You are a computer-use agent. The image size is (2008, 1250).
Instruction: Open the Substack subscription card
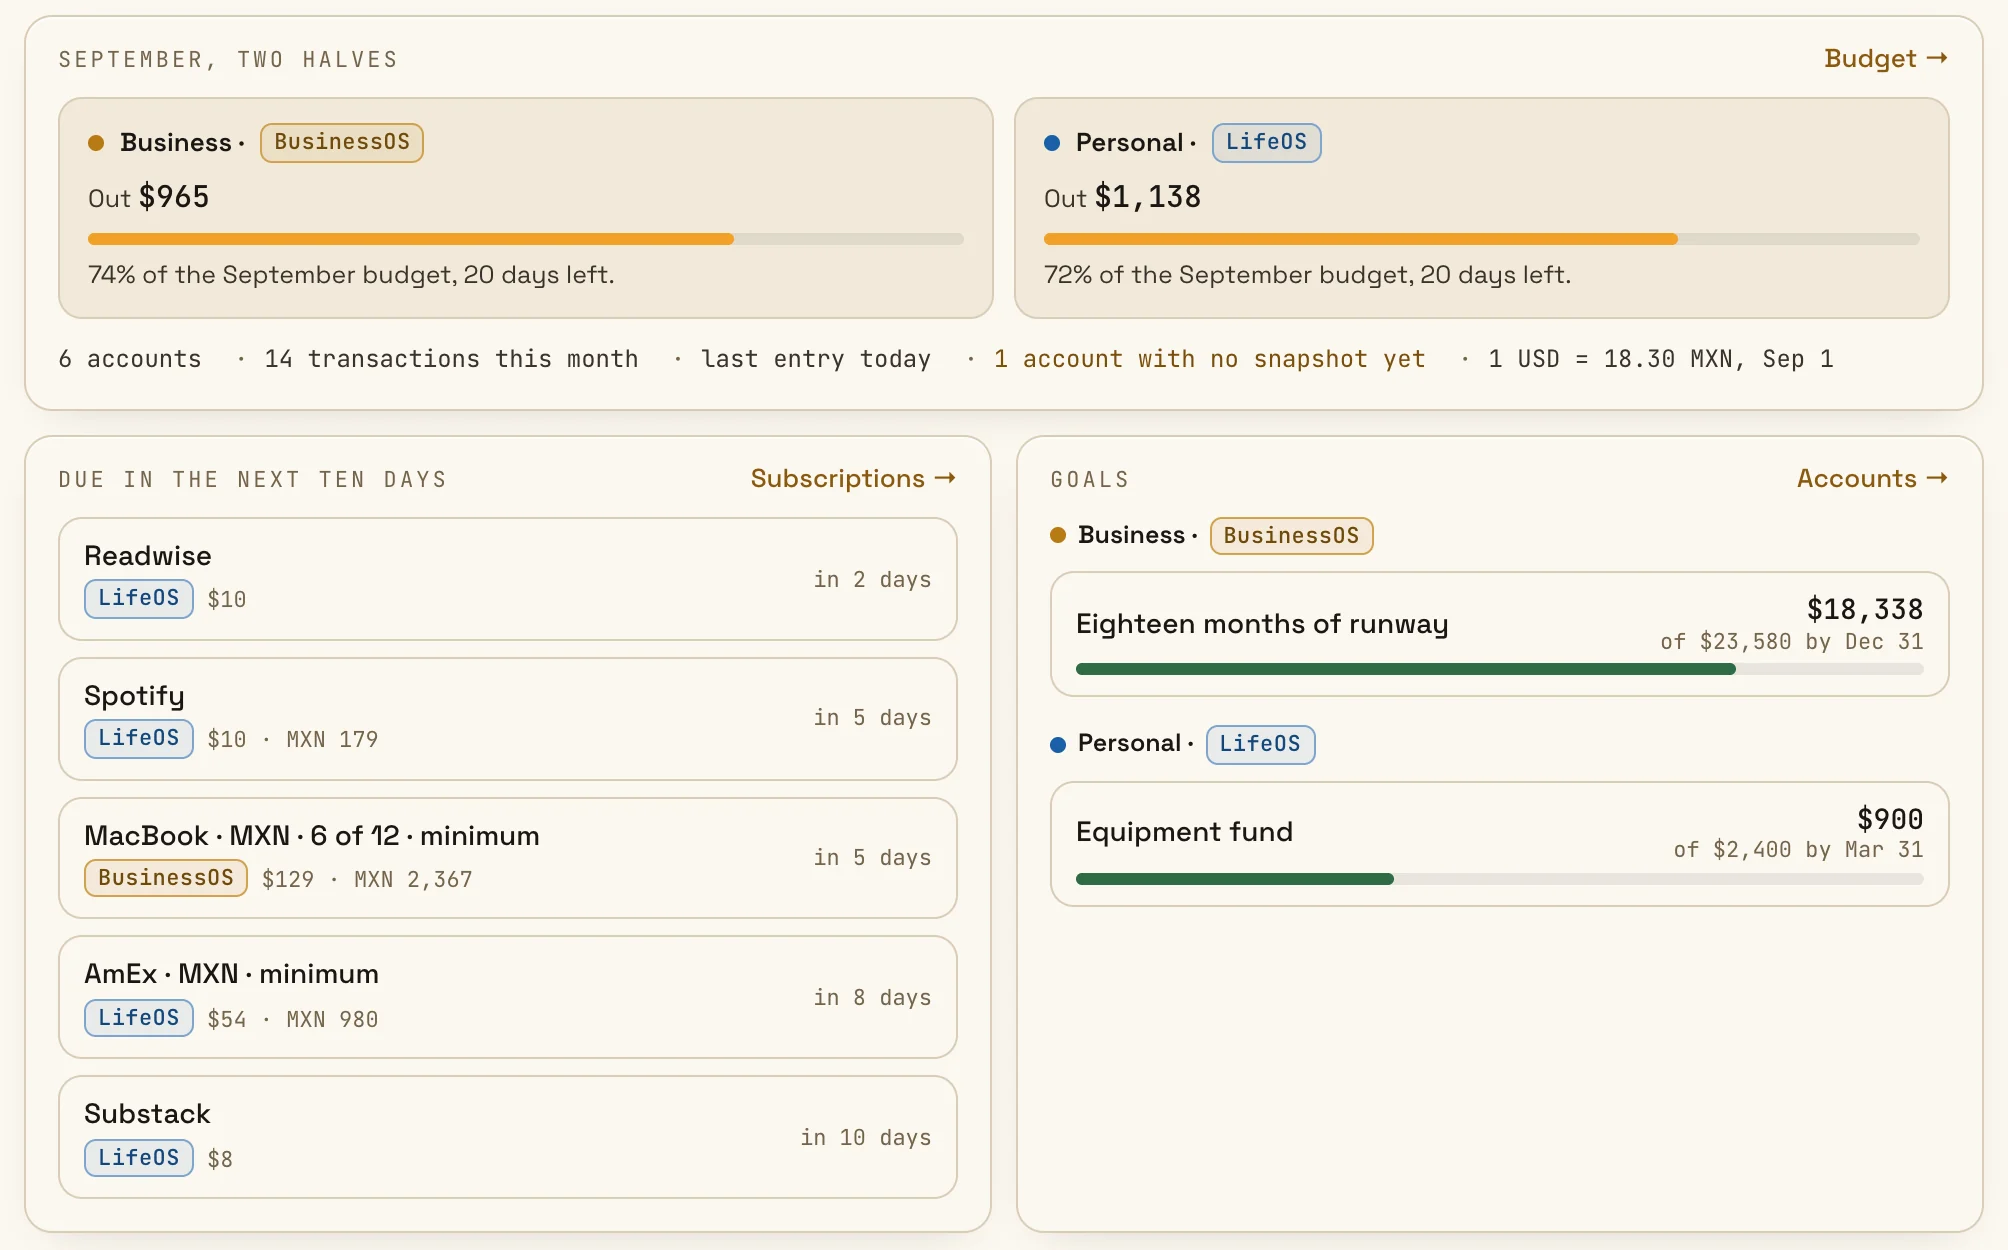click(x=508, y=1137)
